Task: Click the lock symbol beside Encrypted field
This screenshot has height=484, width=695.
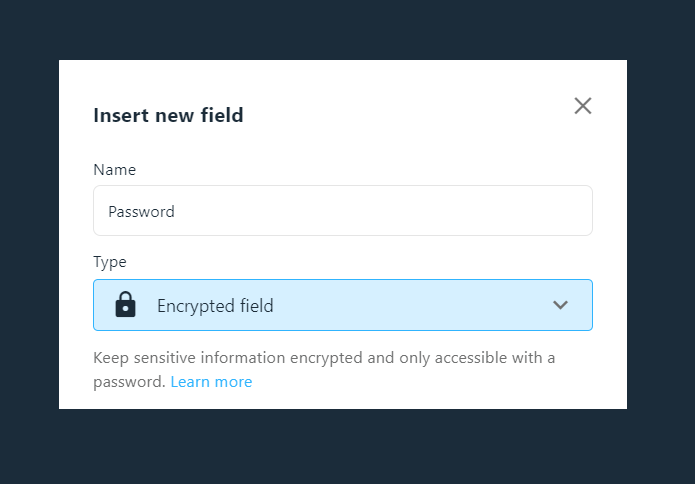Action: 125,304
